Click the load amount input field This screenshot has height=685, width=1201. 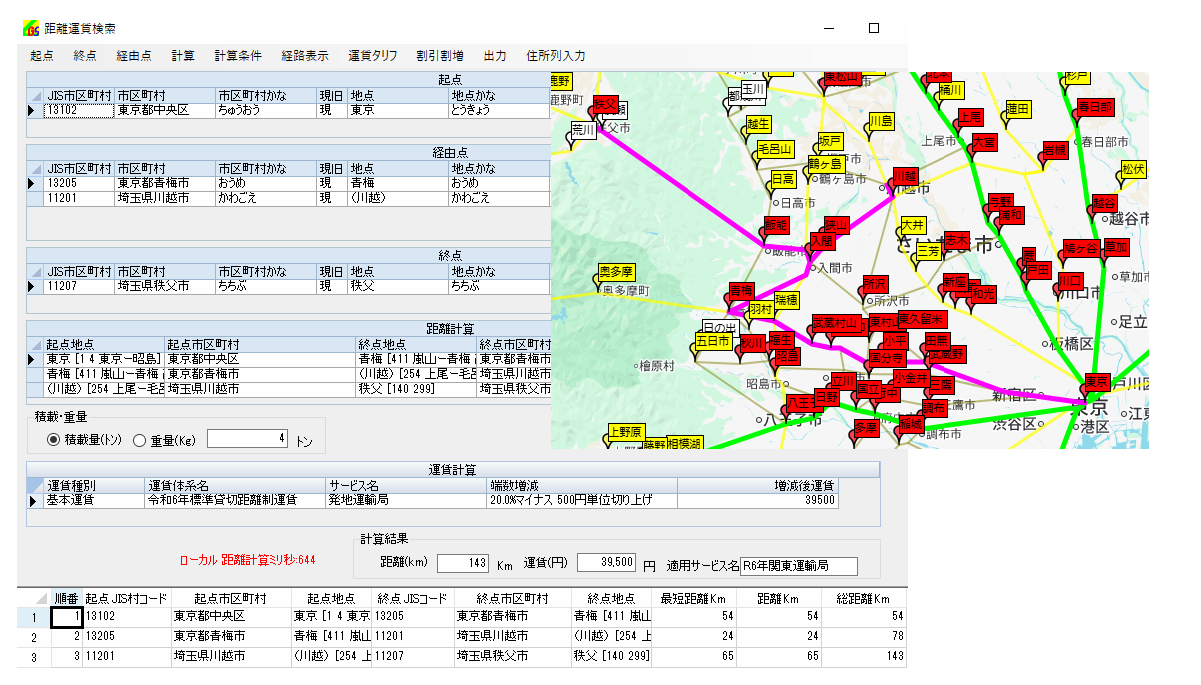pos(248,438)
